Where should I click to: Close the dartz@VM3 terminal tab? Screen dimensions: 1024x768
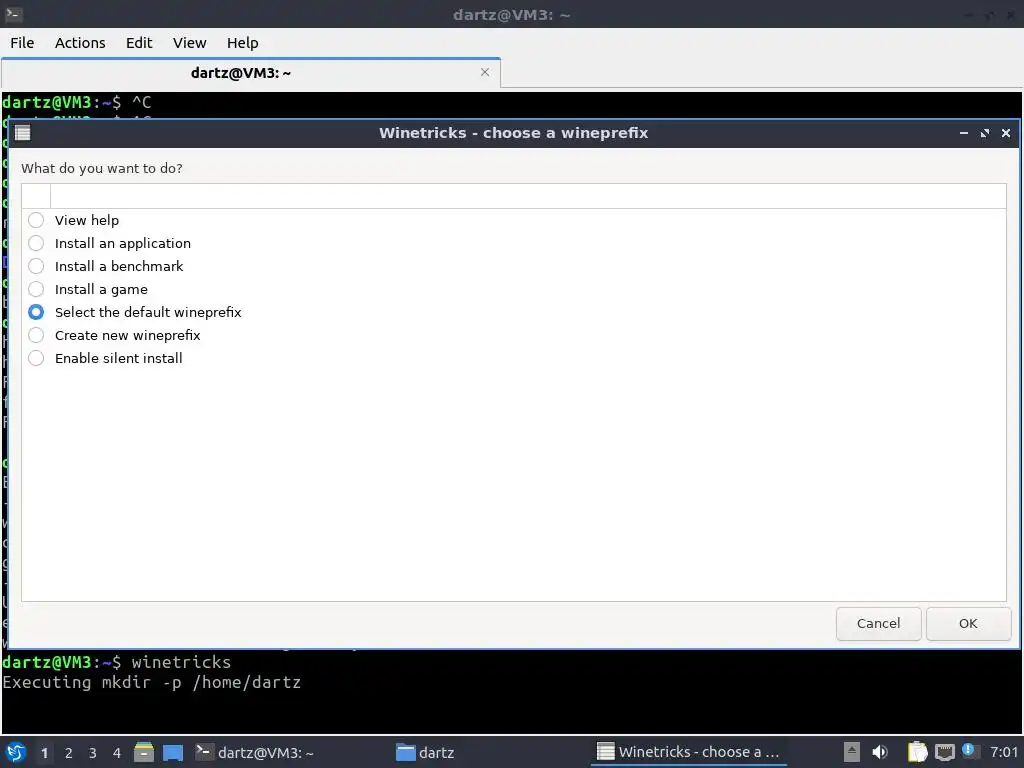[485, 72]
